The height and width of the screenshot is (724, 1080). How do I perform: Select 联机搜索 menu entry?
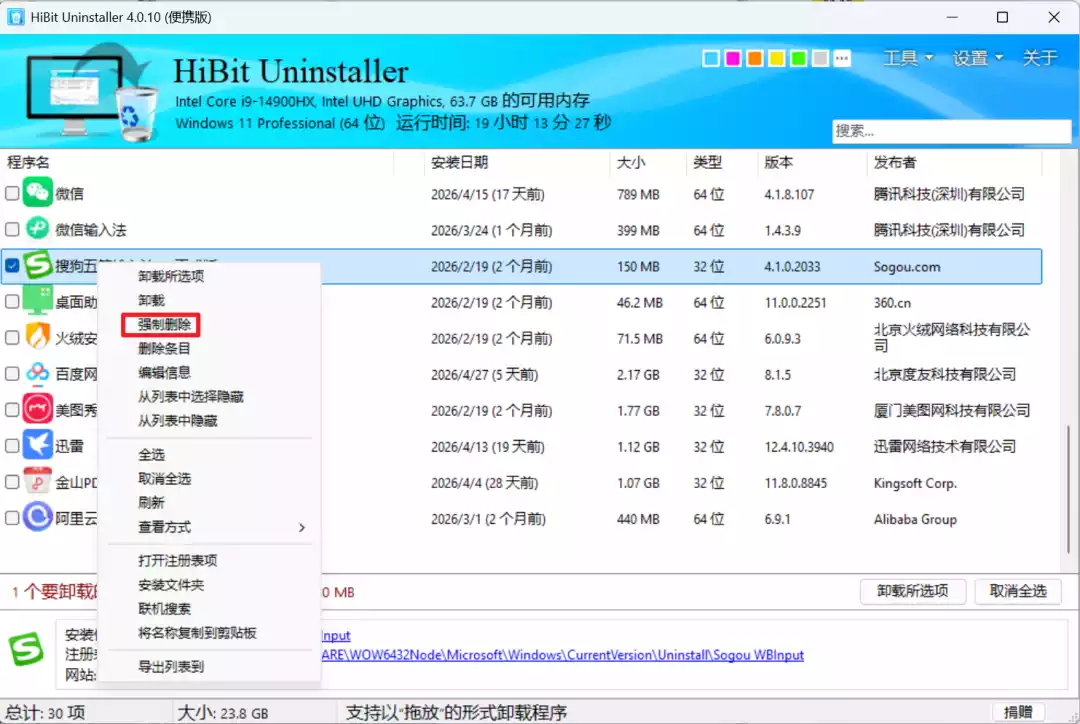(163, 609)
